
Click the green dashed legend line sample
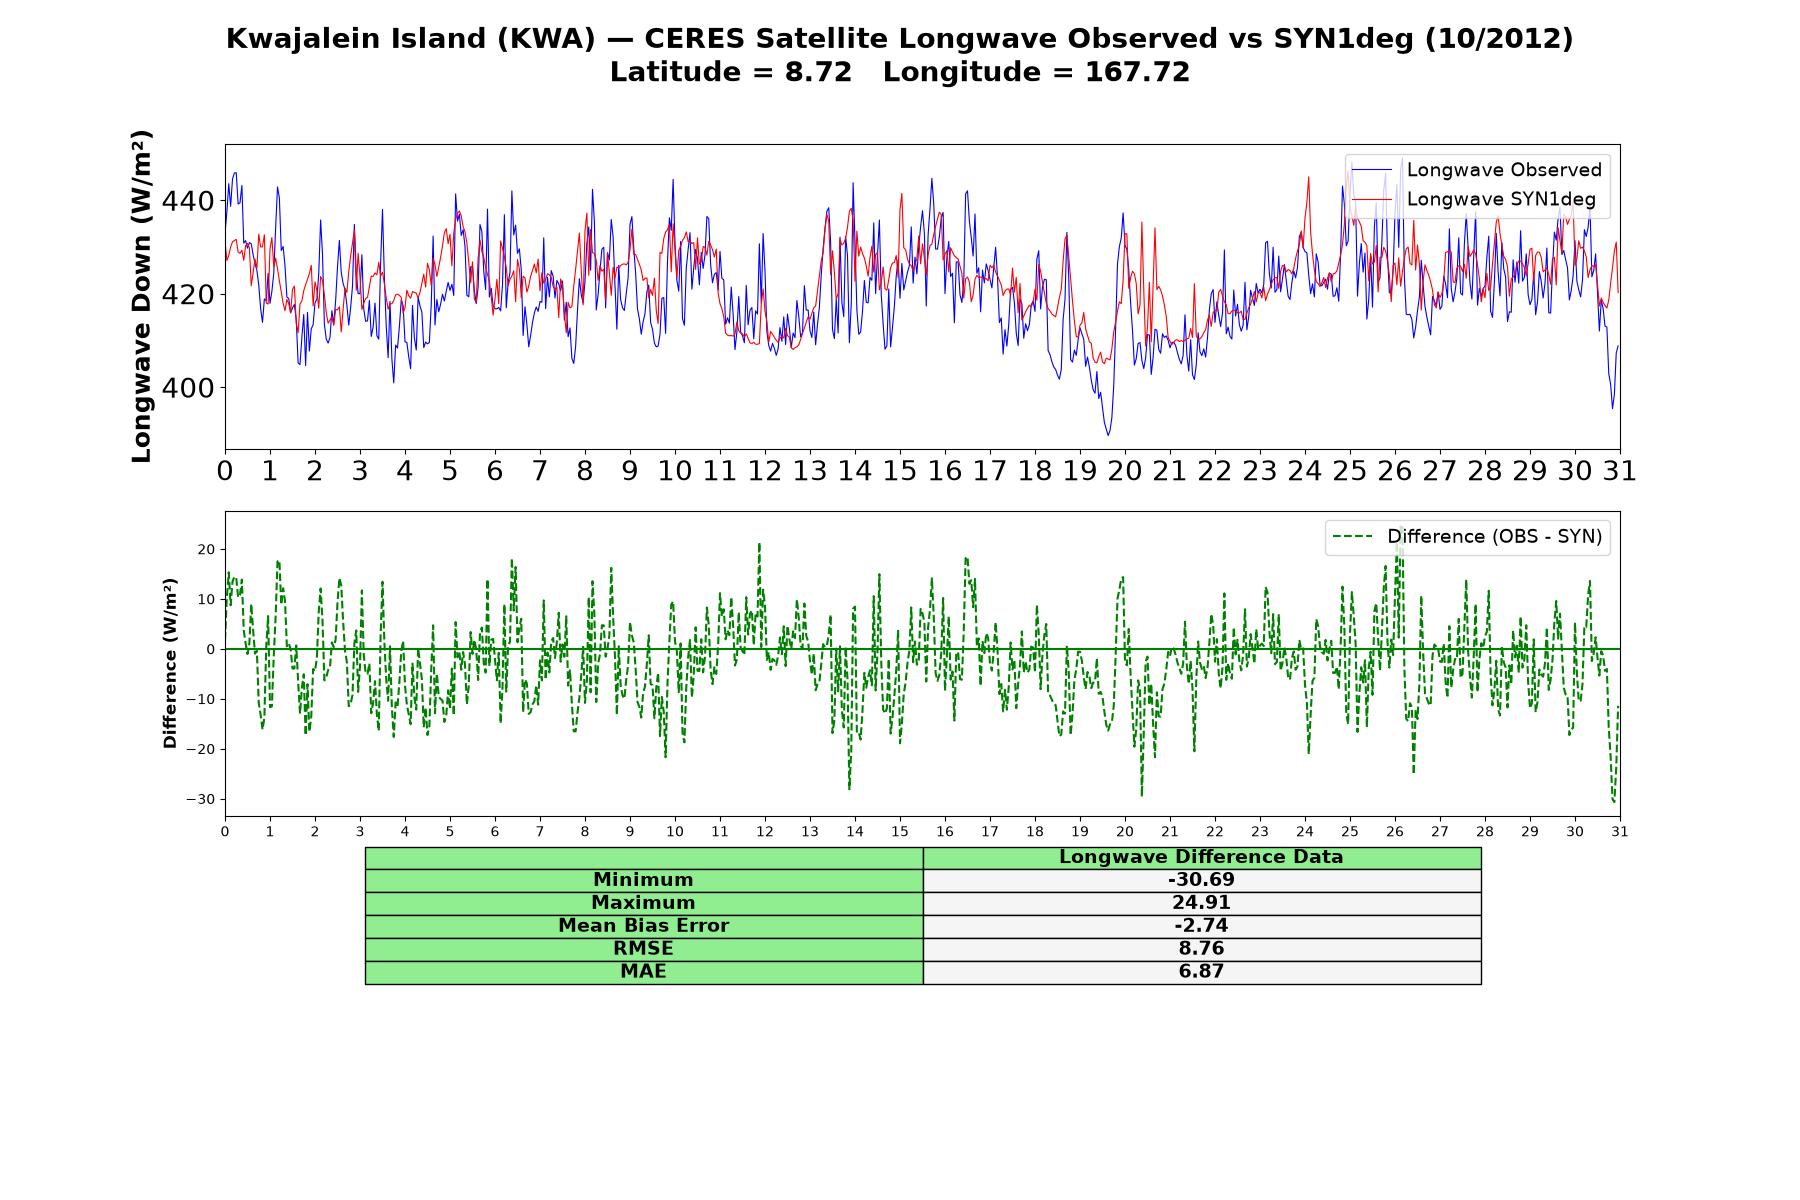(1352, 537)
